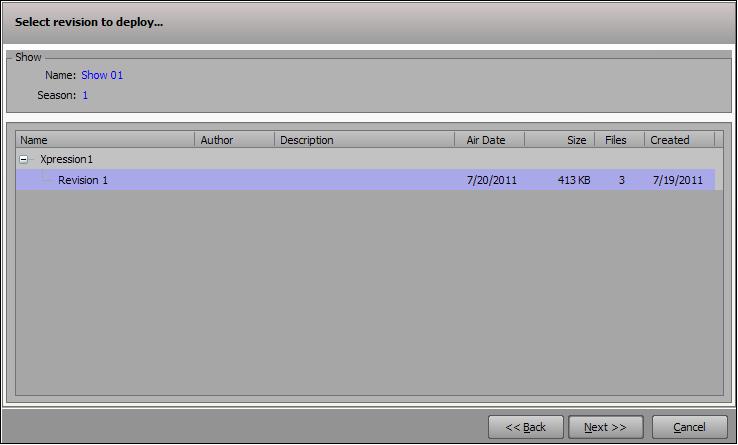Sort by the Size column header
The image size is (738, 445).
[560, 140]
